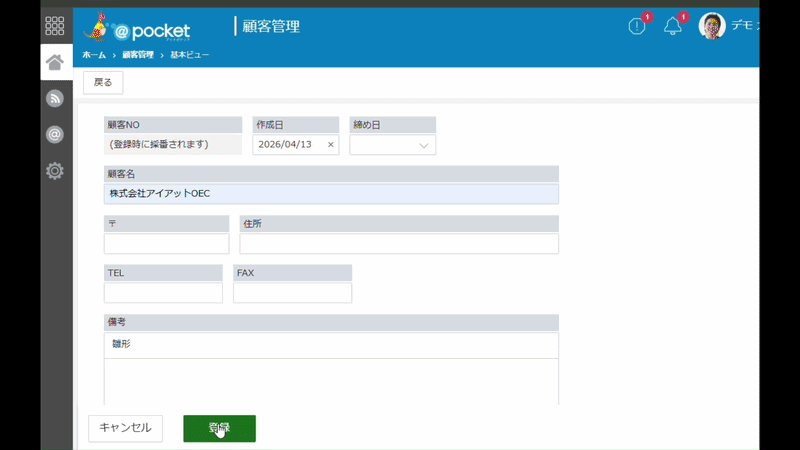This screenshot has width=800, height=450.
Task: Focus the 備考 text area
Action: (x=331, y=368)
